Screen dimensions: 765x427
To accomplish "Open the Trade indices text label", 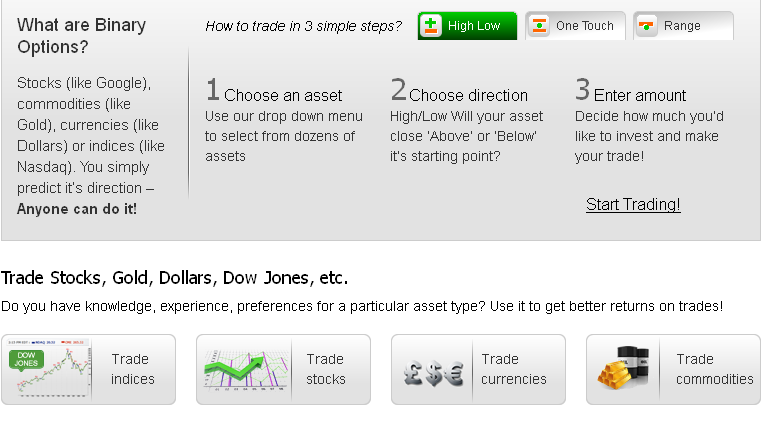I will click(132, 369).
